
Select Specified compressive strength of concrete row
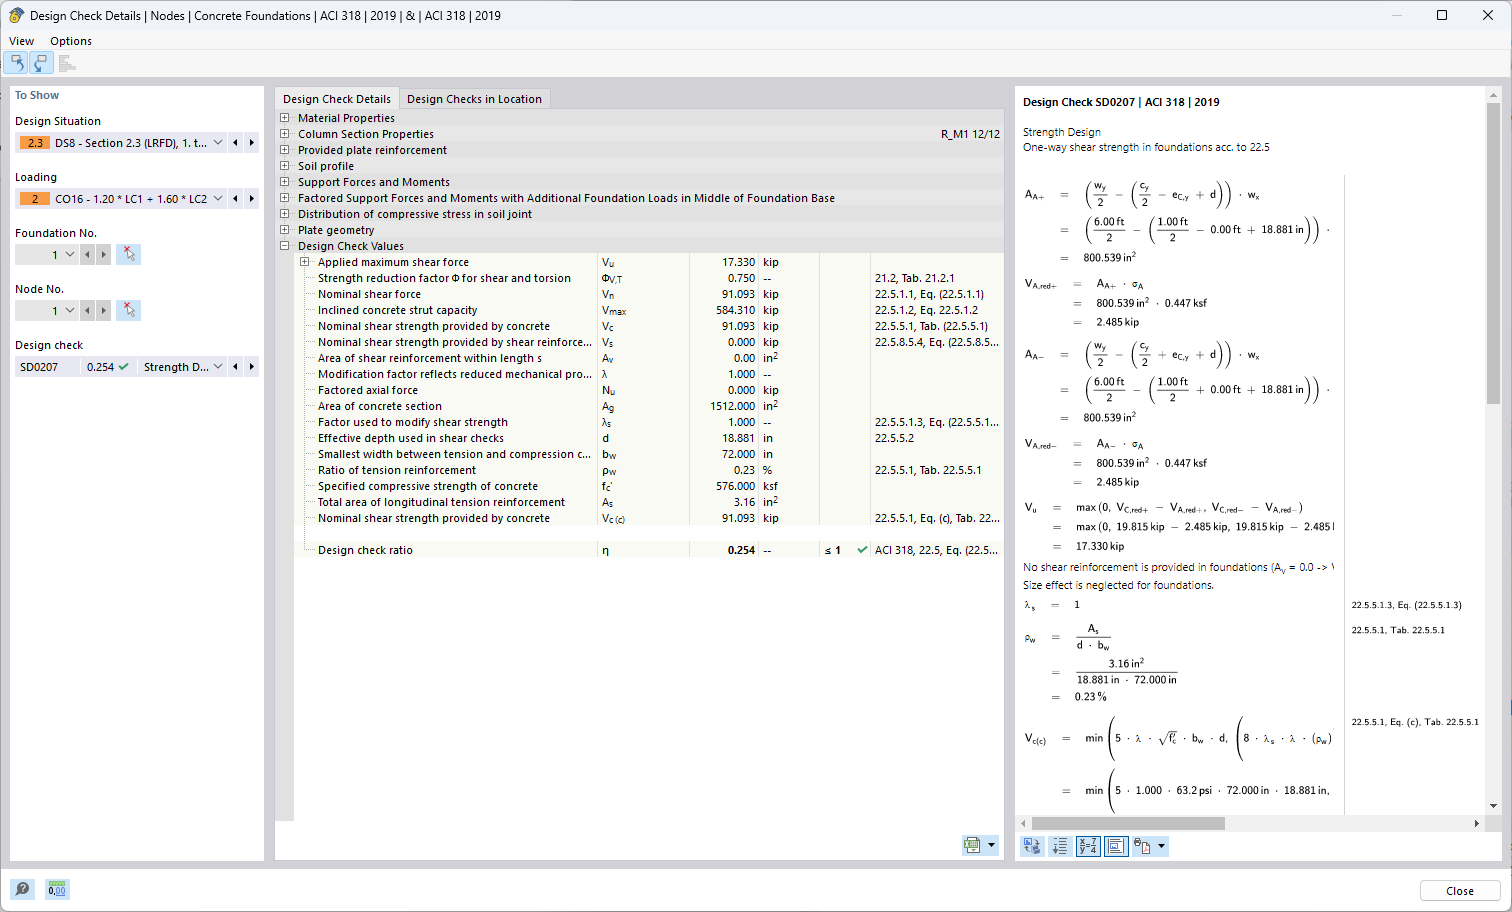coord(649,486)
